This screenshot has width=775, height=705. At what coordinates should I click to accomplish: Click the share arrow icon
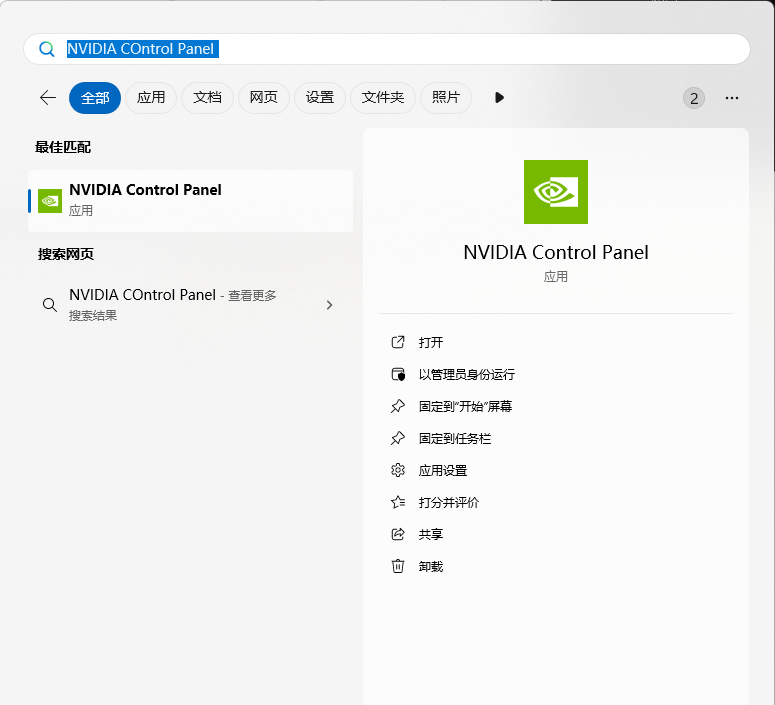(398, 534)
